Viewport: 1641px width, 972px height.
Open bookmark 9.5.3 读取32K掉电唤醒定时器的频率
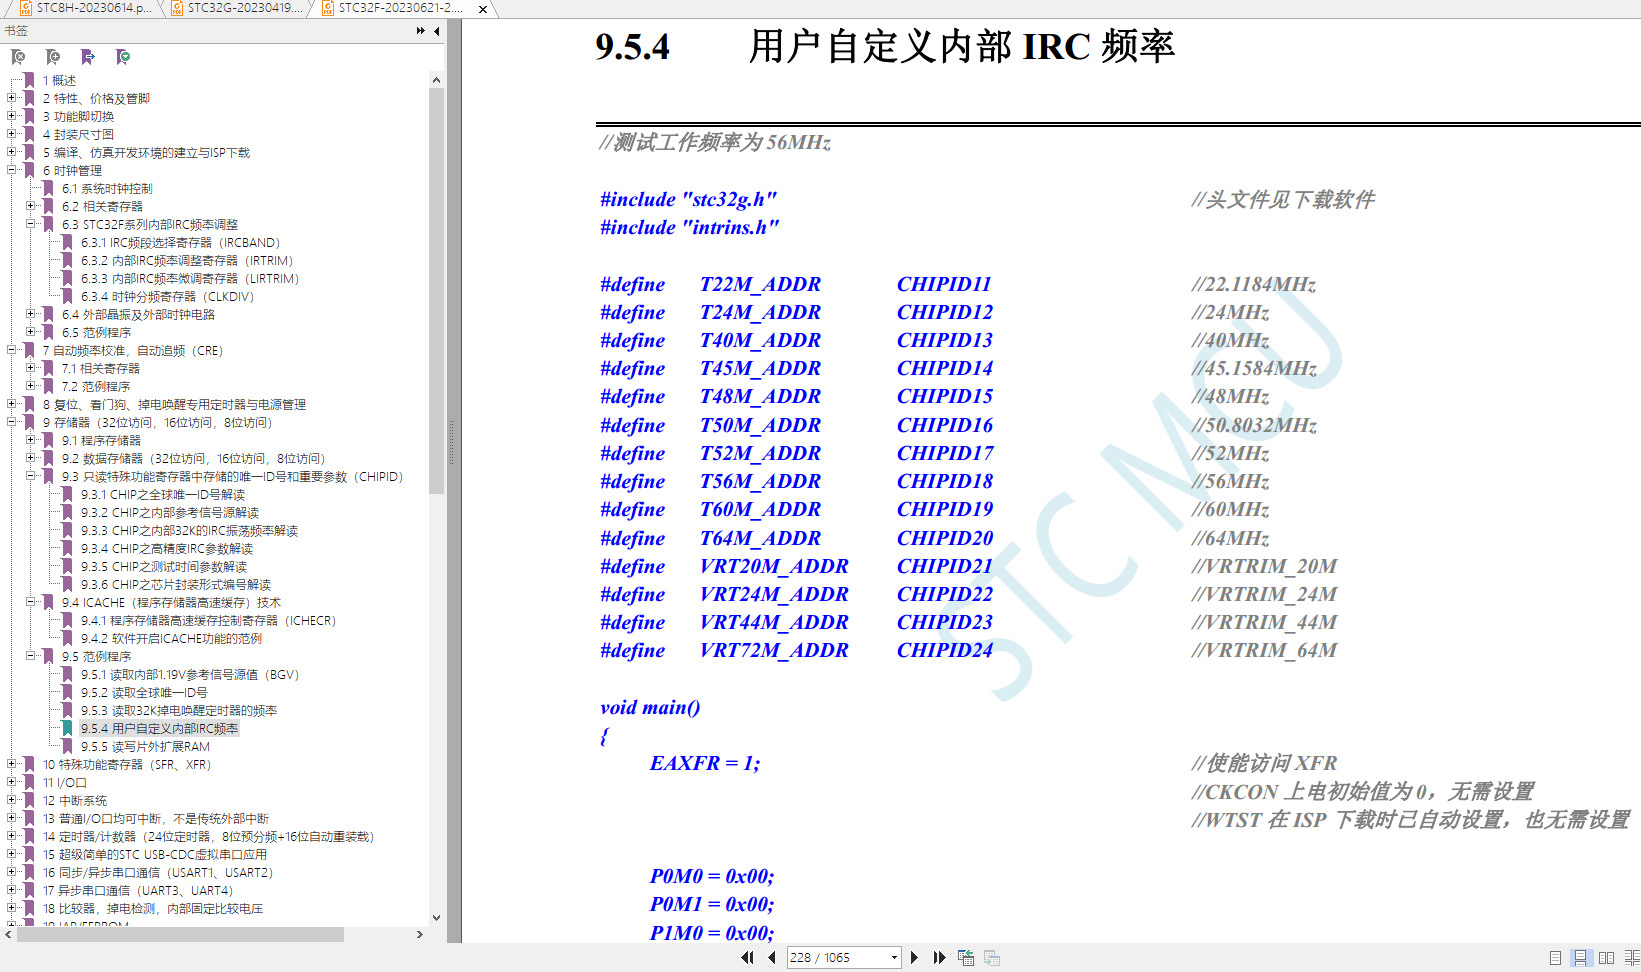[x=179, y=710]
